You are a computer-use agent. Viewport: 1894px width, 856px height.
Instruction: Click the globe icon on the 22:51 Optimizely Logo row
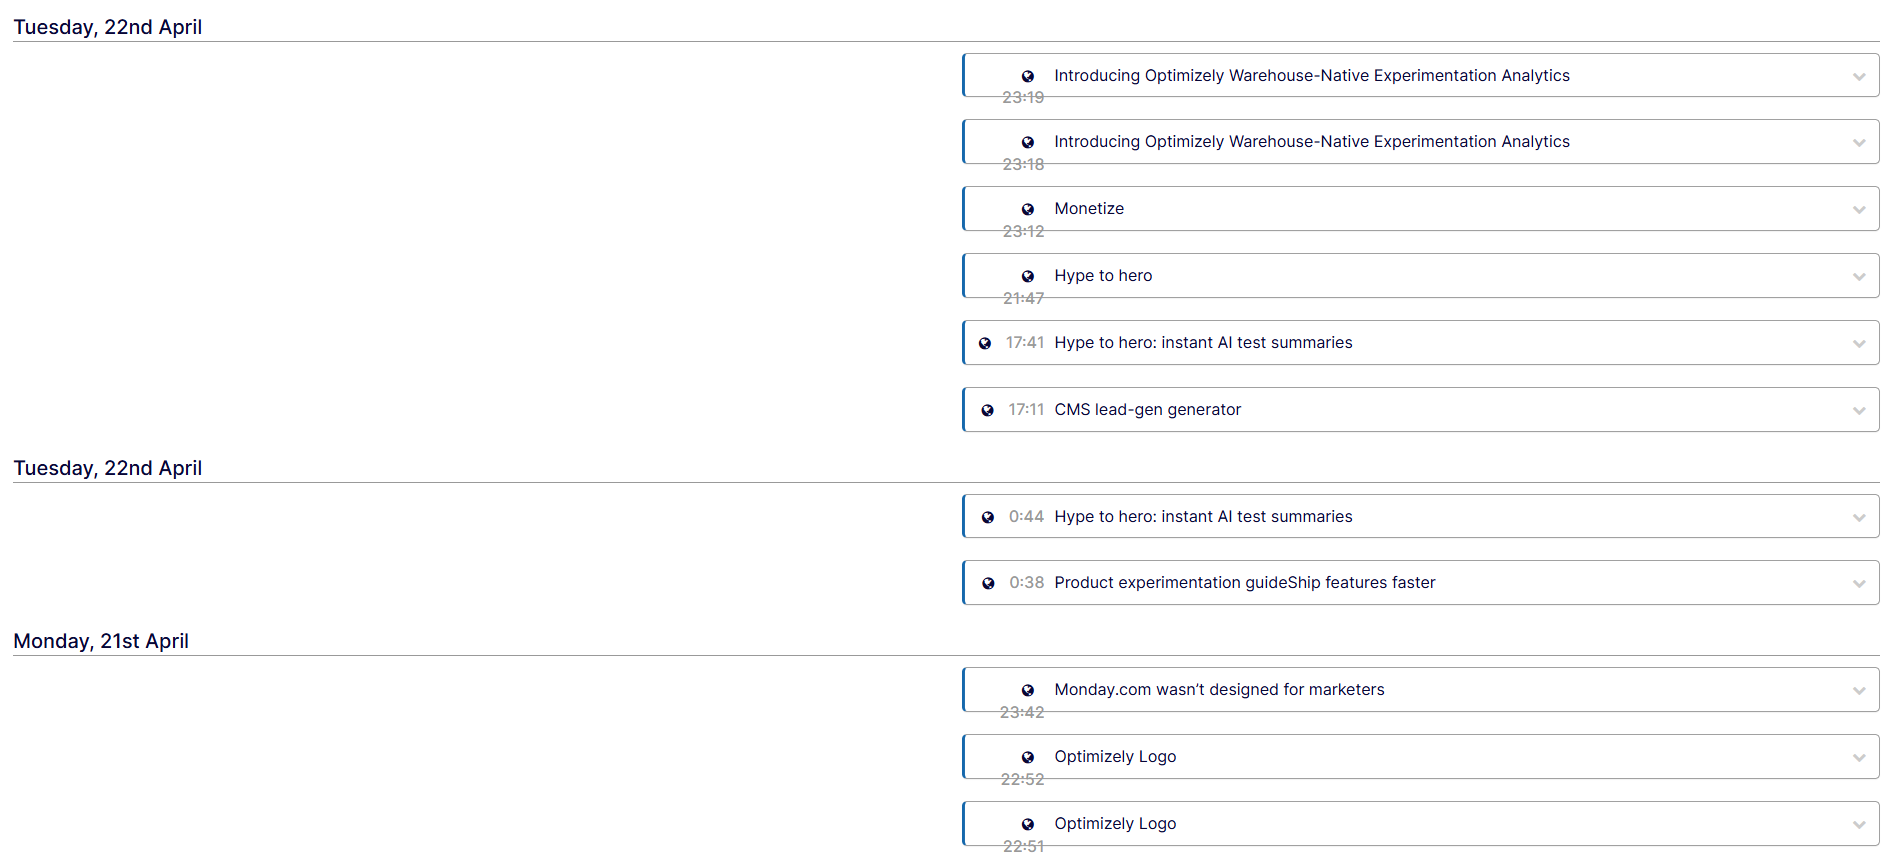pyautogui.click(x=1027, y=824)
